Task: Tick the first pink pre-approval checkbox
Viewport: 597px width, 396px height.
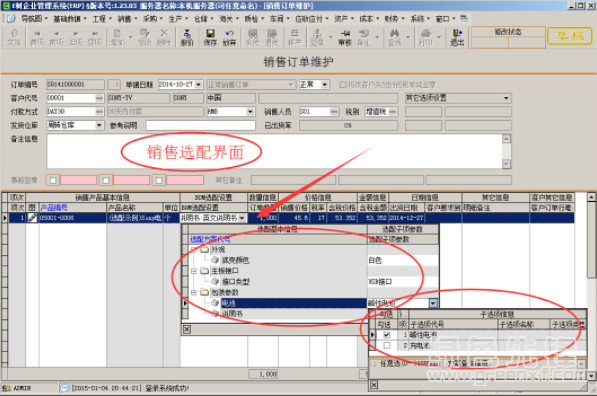Action: point(53,180)
